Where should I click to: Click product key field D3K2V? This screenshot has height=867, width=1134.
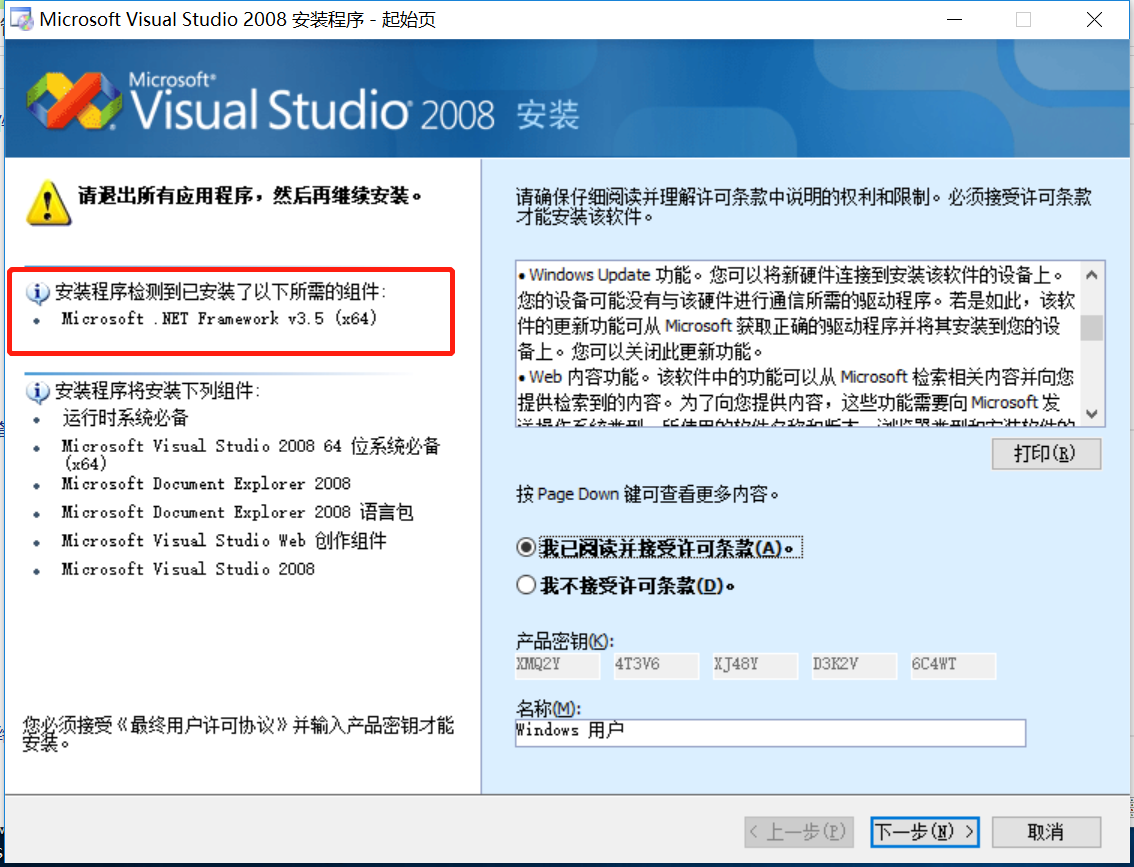pos(854,665)
